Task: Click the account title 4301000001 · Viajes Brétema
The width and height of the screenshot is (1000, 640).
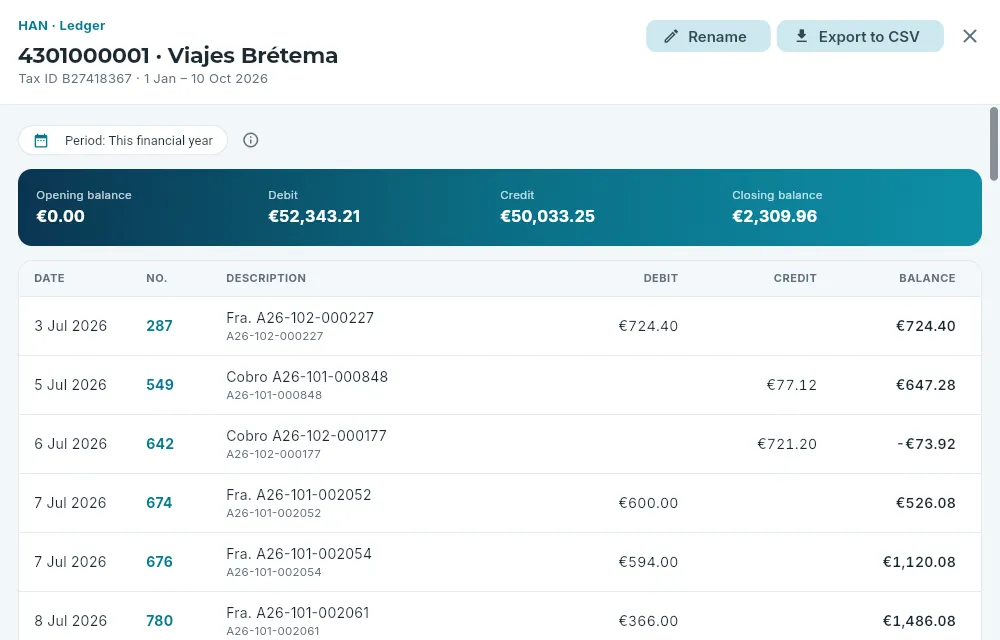Action: pos(178,55)
